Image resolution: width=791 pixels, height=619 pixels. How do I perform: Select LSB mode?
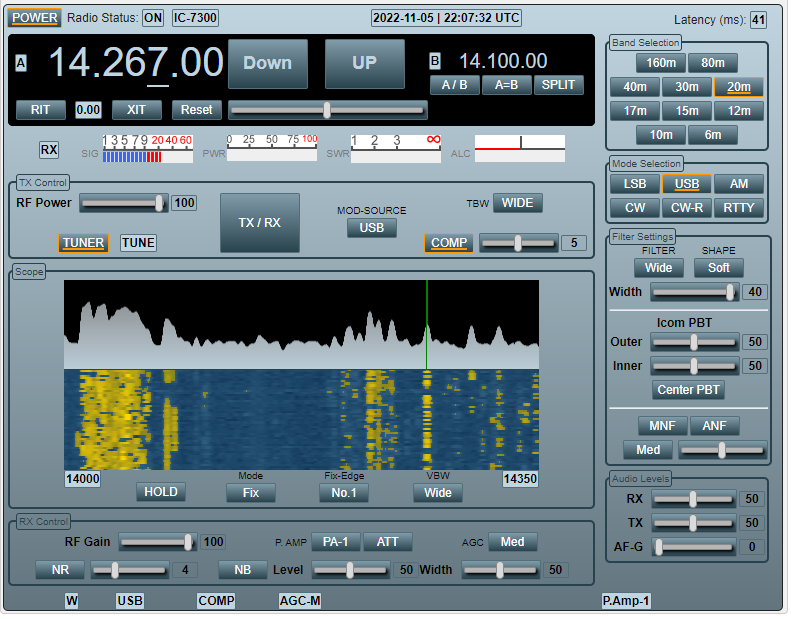[x=637, y=184]
